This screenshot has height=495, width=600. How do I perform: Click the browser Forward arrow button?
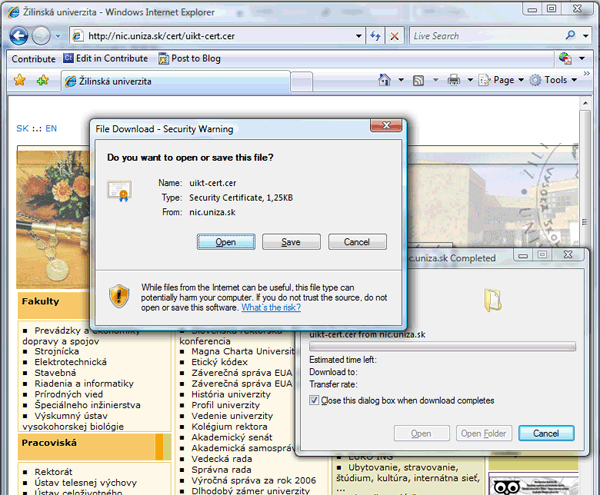(x=41, y=36)
